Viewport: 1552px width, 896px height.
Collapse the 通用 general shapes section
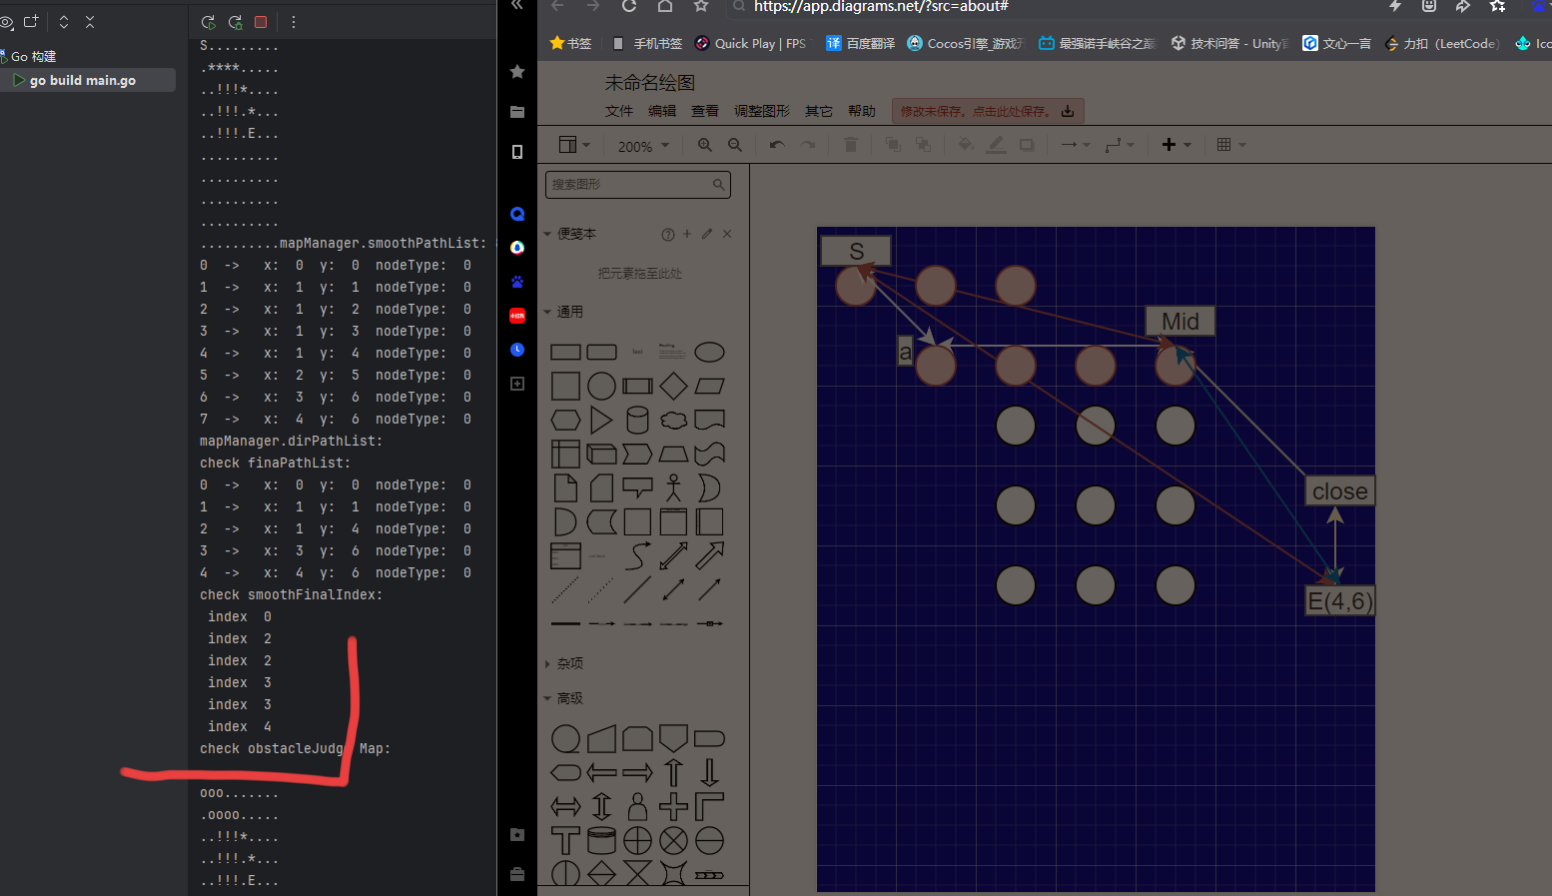(563, 312)
